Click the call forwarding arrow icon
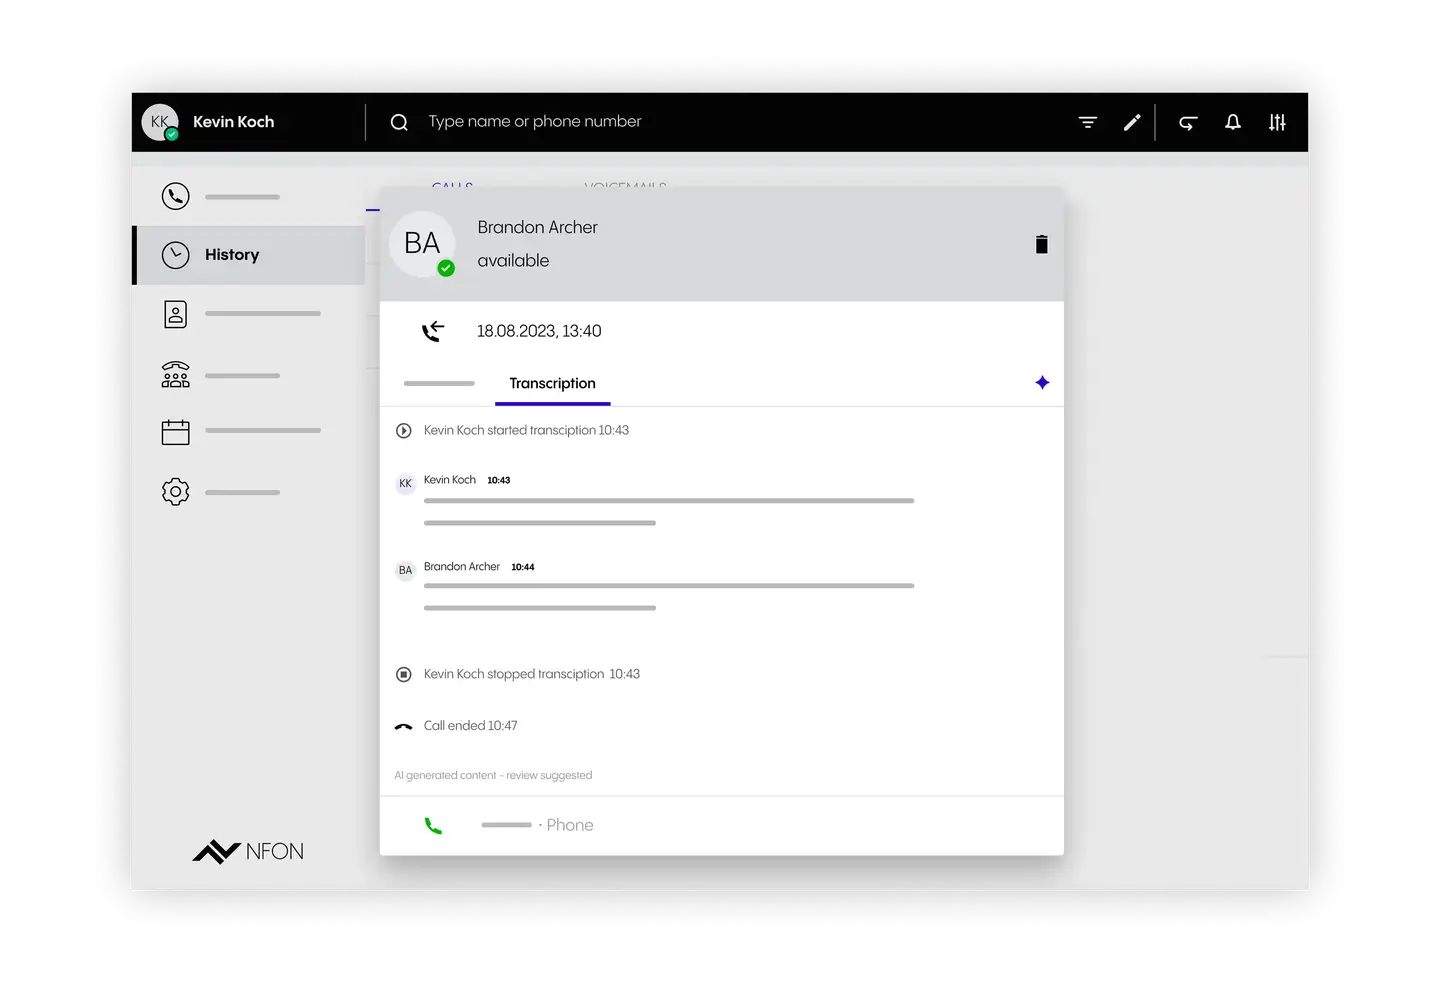This screenshot has height=982, width=1440. click(1188, 122)
